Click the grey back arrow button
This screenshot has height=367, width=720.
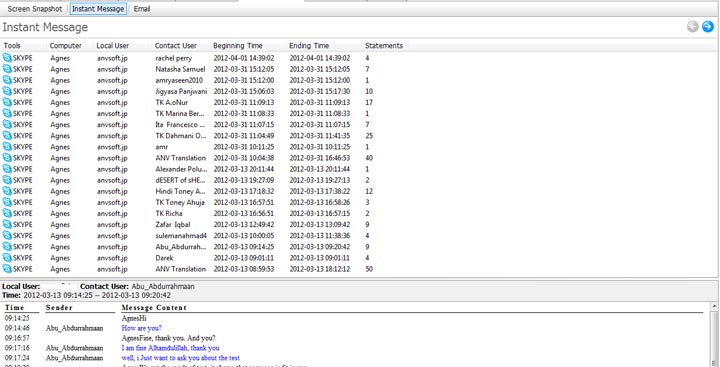692,27
